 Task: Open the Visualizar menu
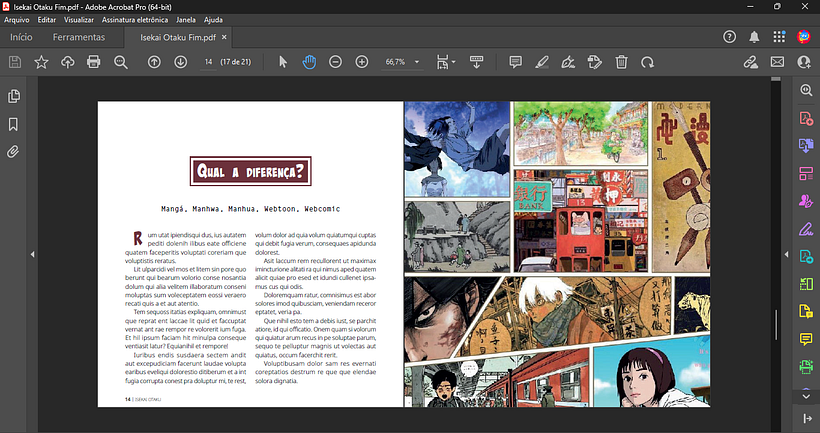[x=79, y=20]
